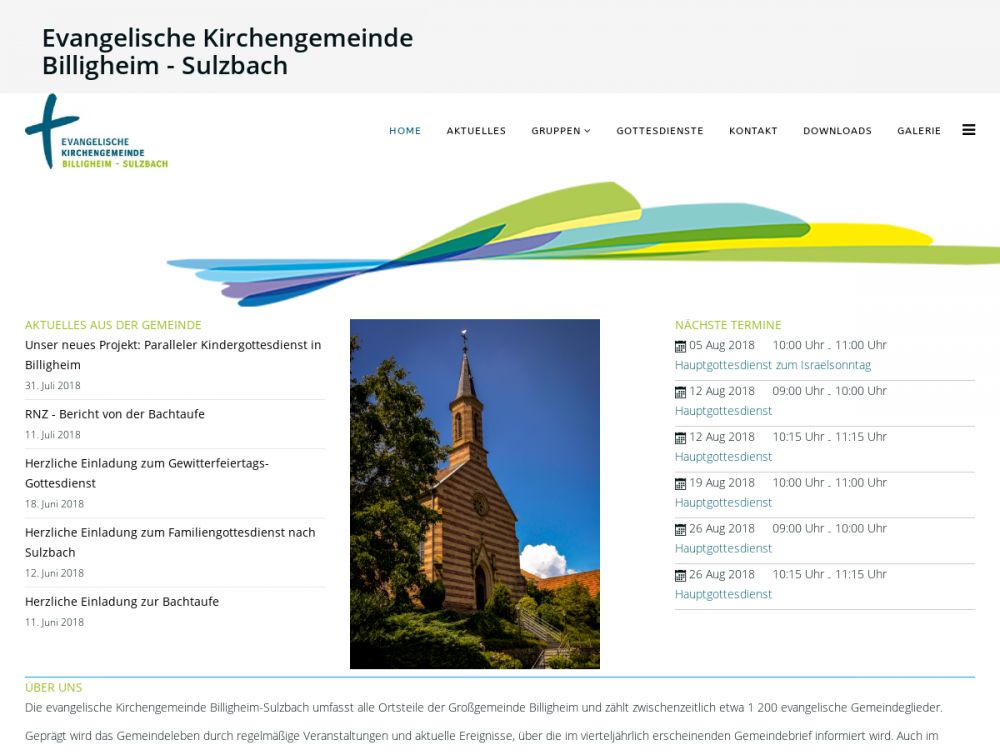Click calendar icon beside 12 Aug 09:00 Uhr
The image size is (1000, 750).
click(681, 392)
